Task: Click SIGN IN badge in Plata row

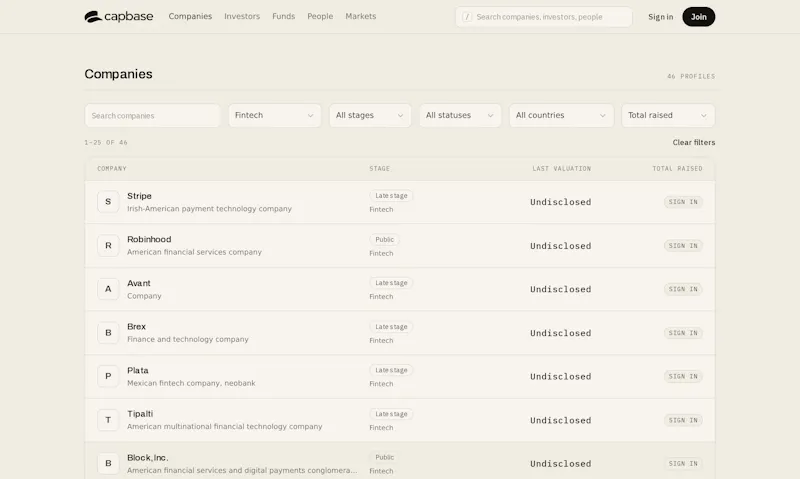Action: pos(683,376)
